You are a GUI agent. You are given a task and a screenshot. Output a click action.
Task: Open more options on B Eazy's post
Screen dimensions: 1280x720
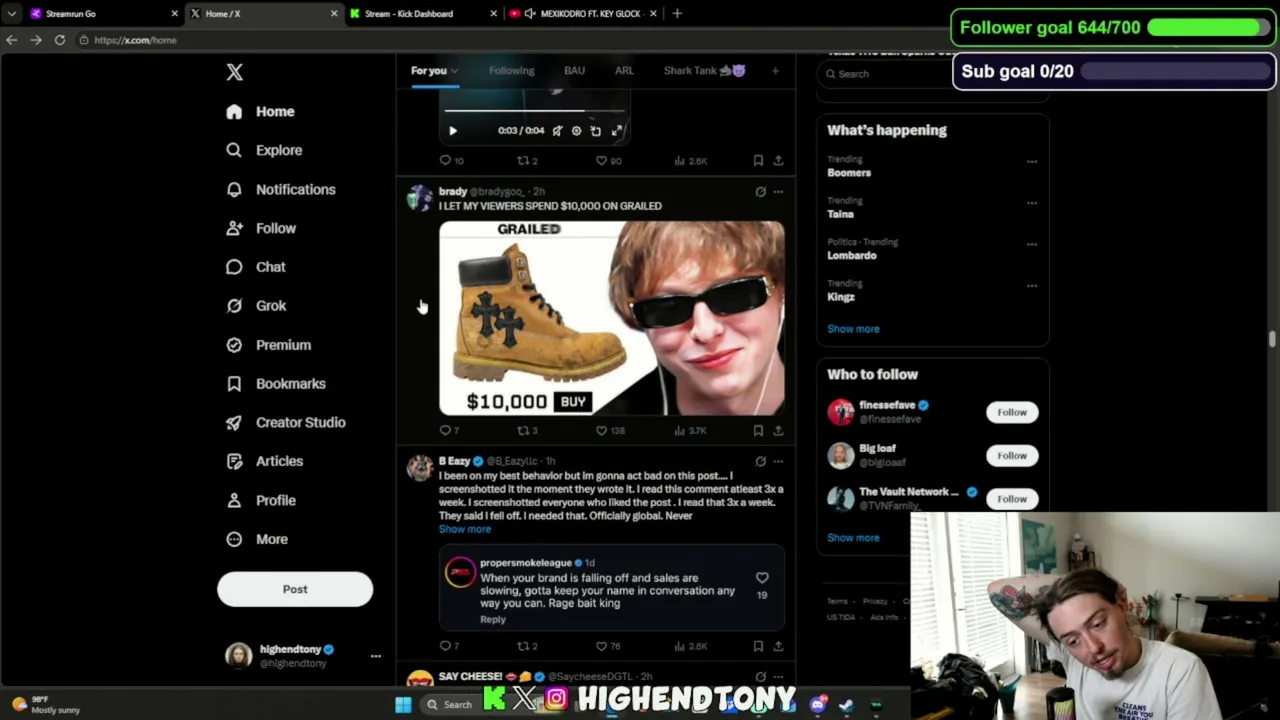(778, 462)
